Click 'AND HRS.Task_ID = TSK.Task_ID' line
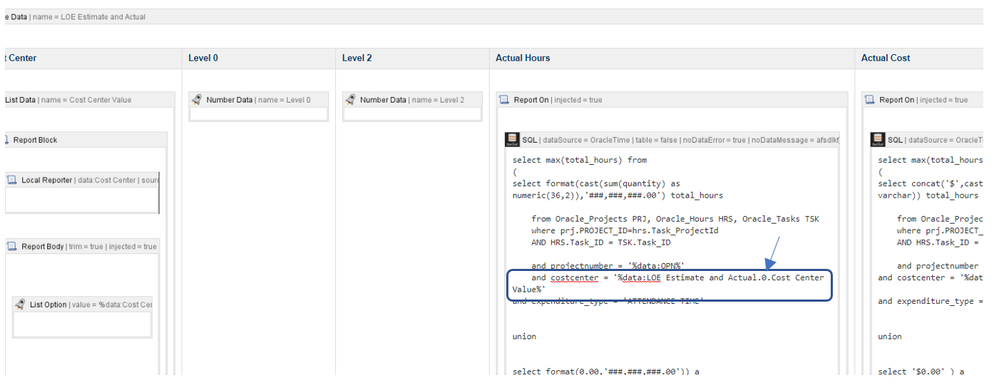This screenshot has width=999, height=388. pyautogui.click(x=601, y=242)
